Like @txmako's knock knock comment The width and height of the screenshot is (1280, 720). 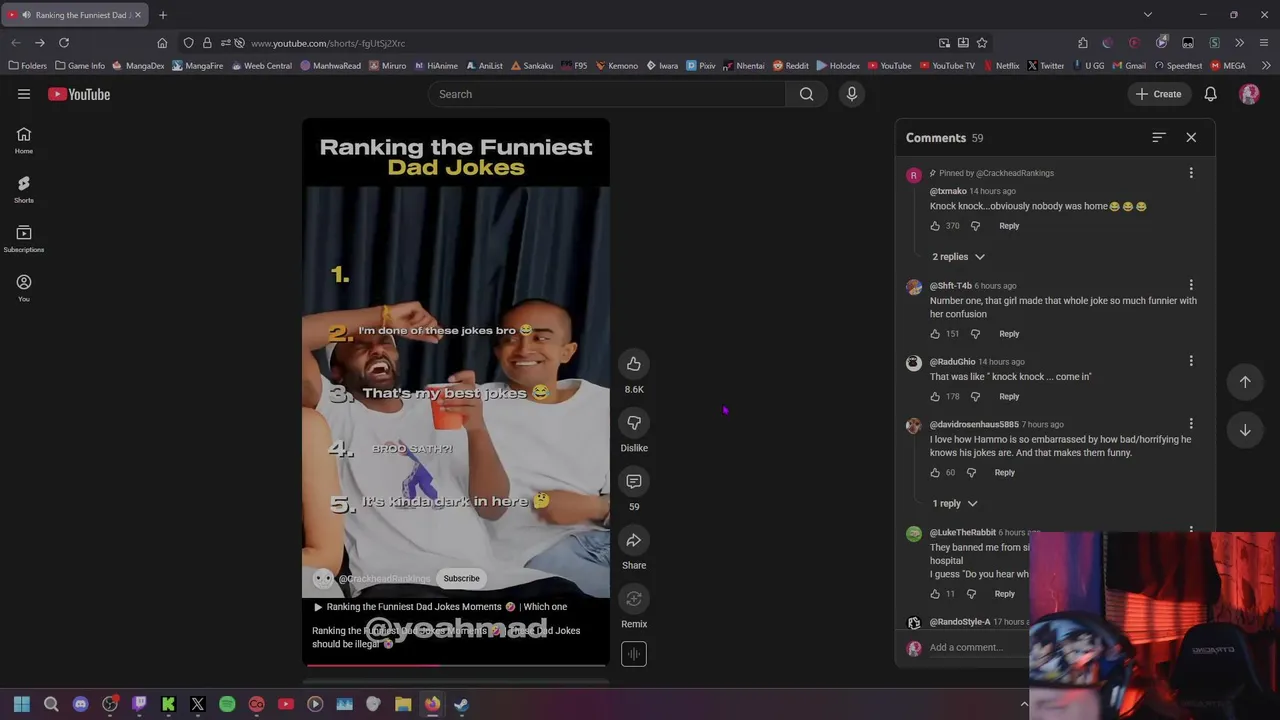click(x=935, y=226)
